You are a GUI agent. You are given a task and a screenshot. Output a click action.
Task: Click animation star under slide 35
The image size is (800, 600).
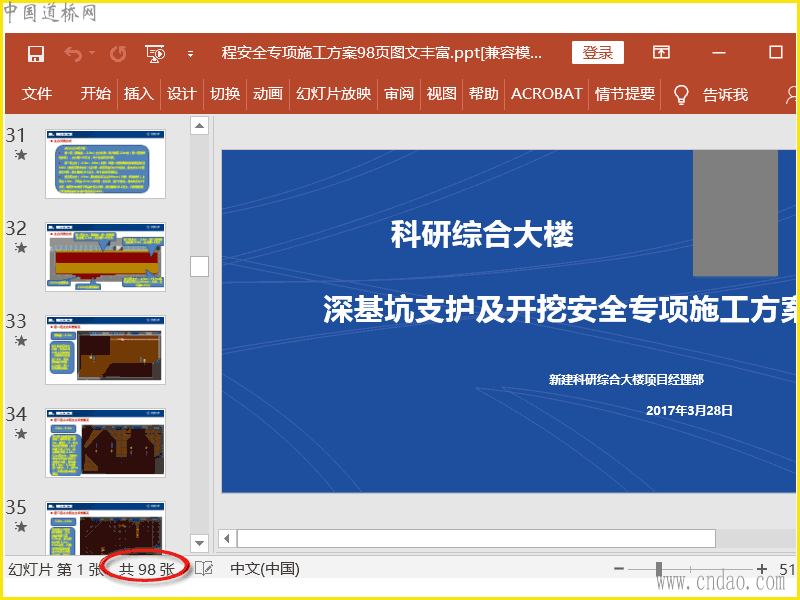(x=21, y=527)
